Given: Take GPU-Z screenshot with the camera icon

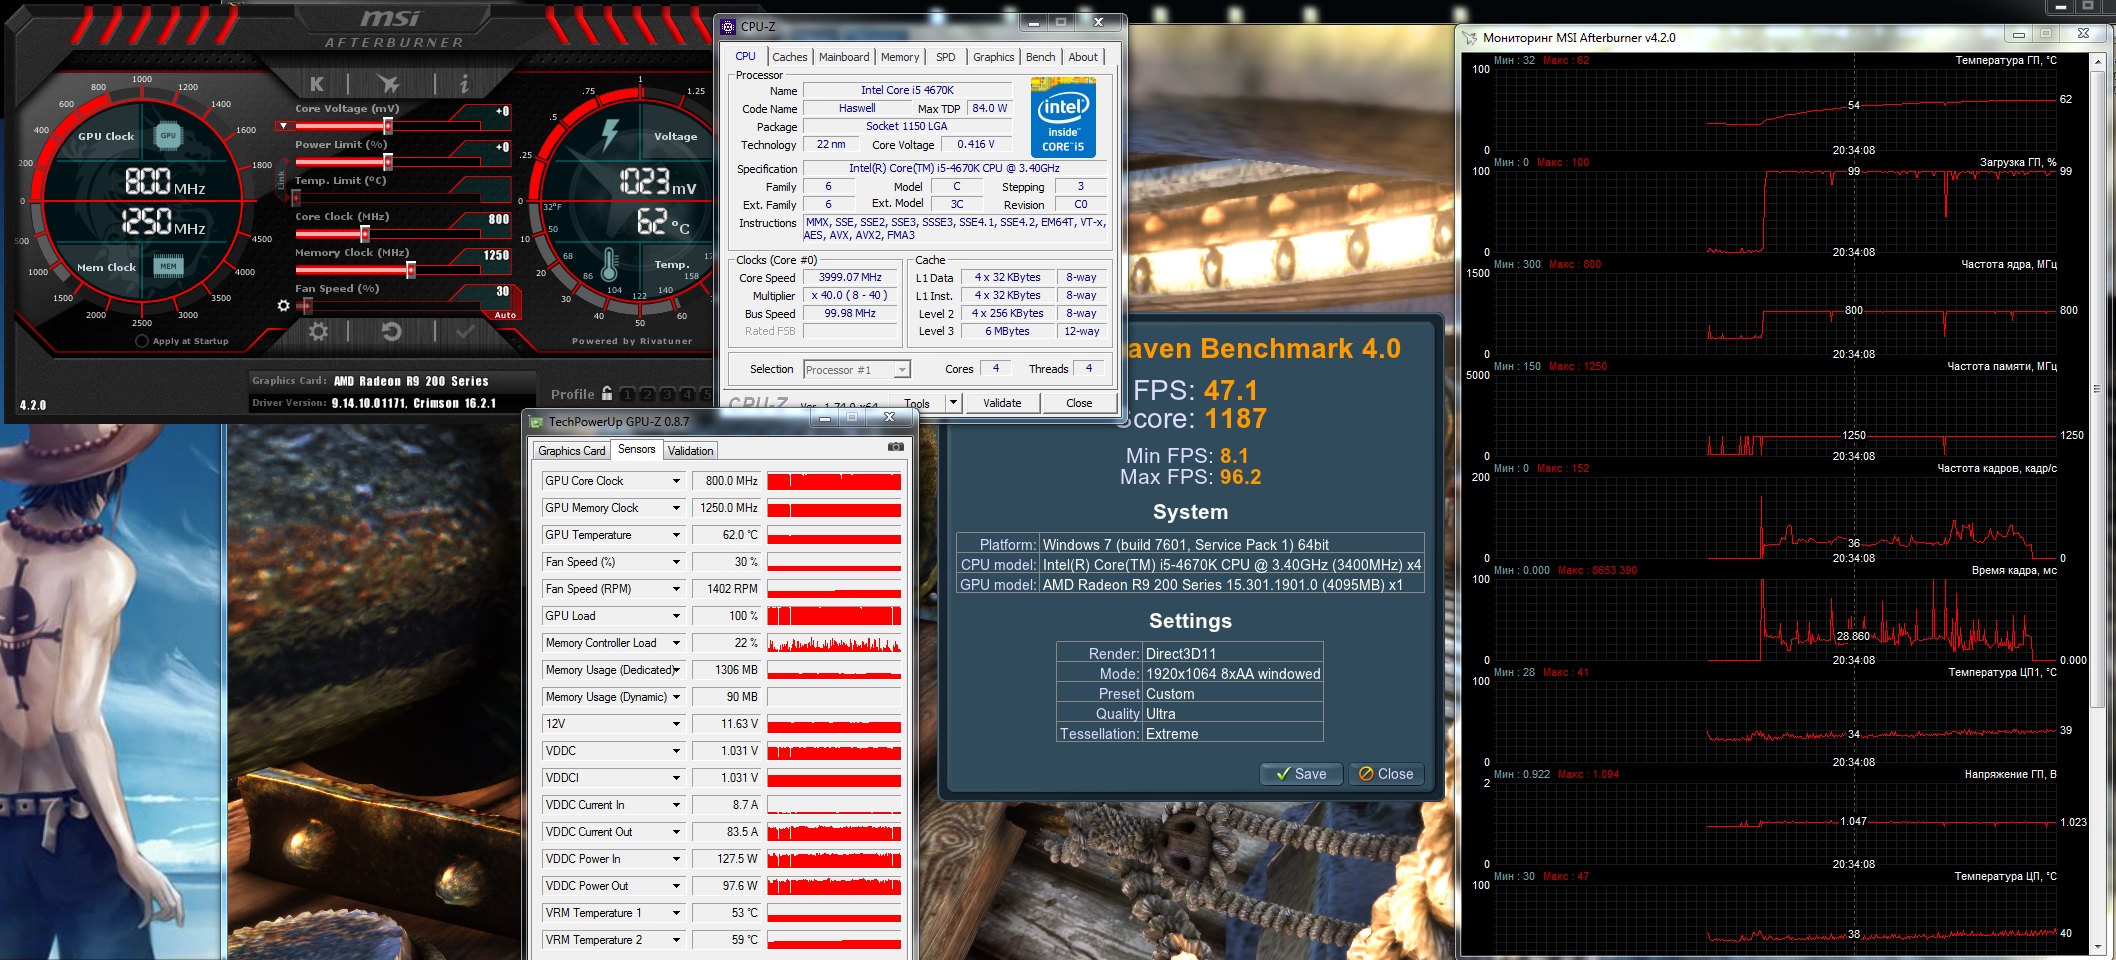Looking at the screenshot, I should point(896,447).
